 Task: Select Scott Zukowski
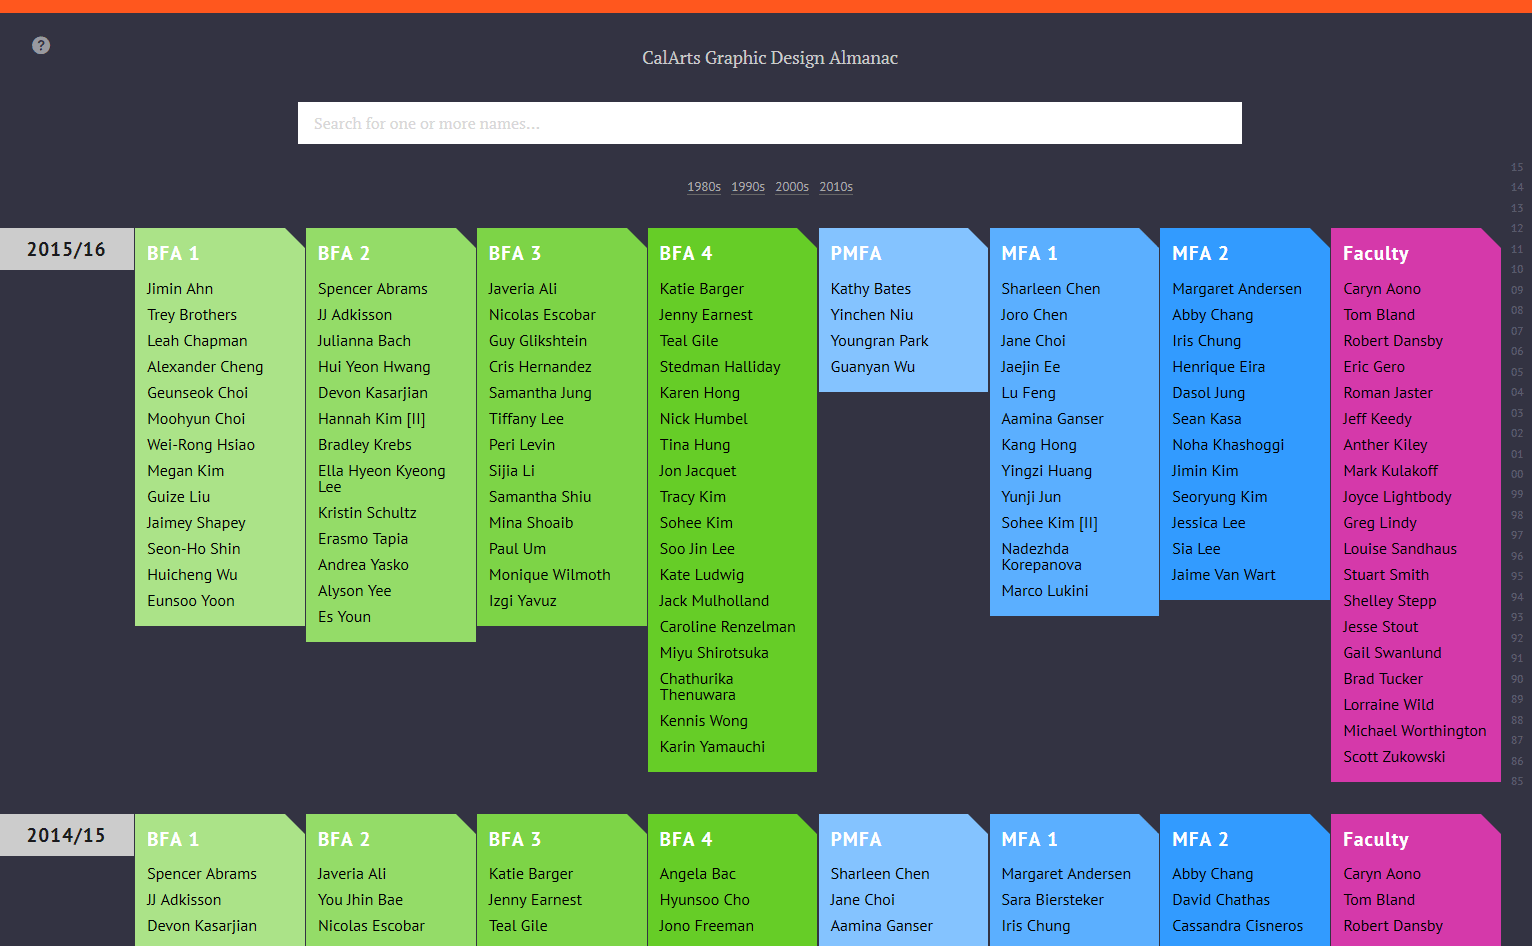[1394, 757]
